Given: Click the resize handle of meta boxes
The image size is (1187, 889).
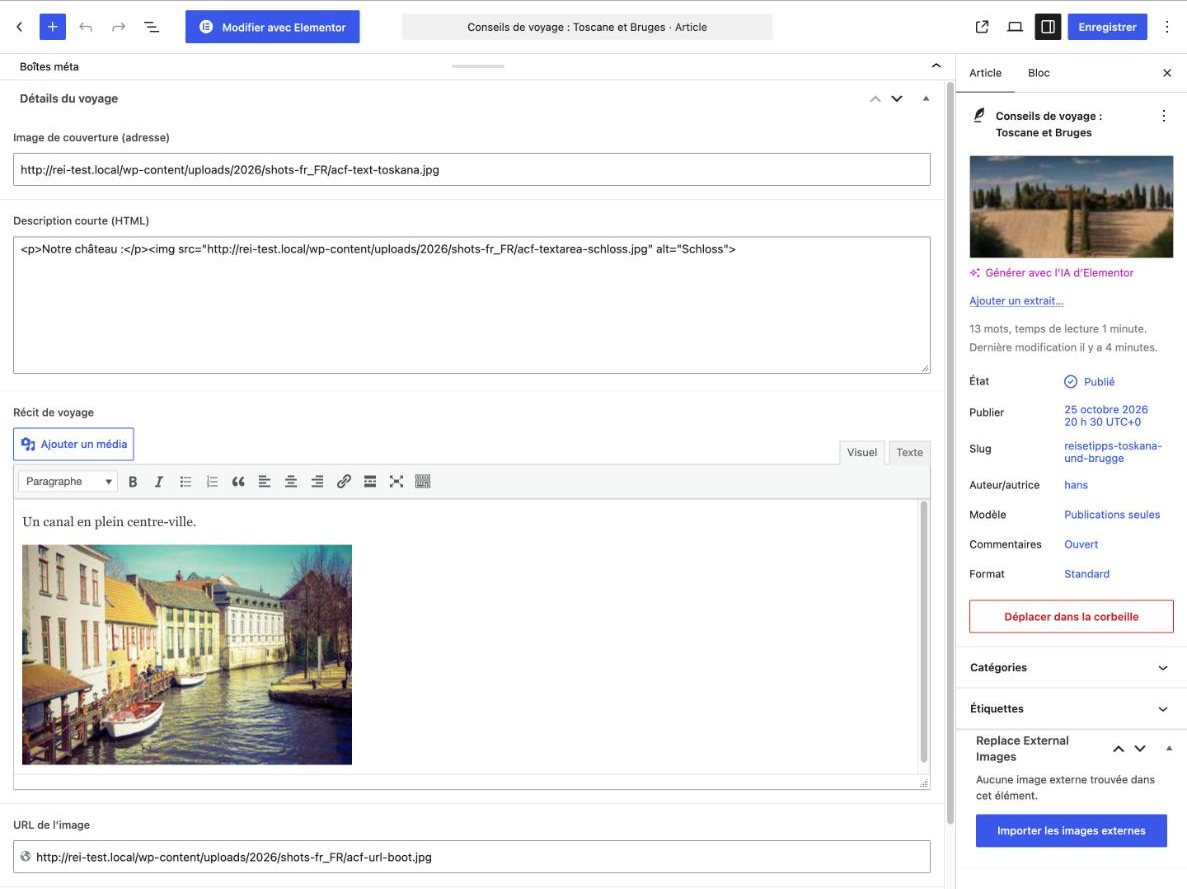Looking at the screenshot, I should coord(478,66).
